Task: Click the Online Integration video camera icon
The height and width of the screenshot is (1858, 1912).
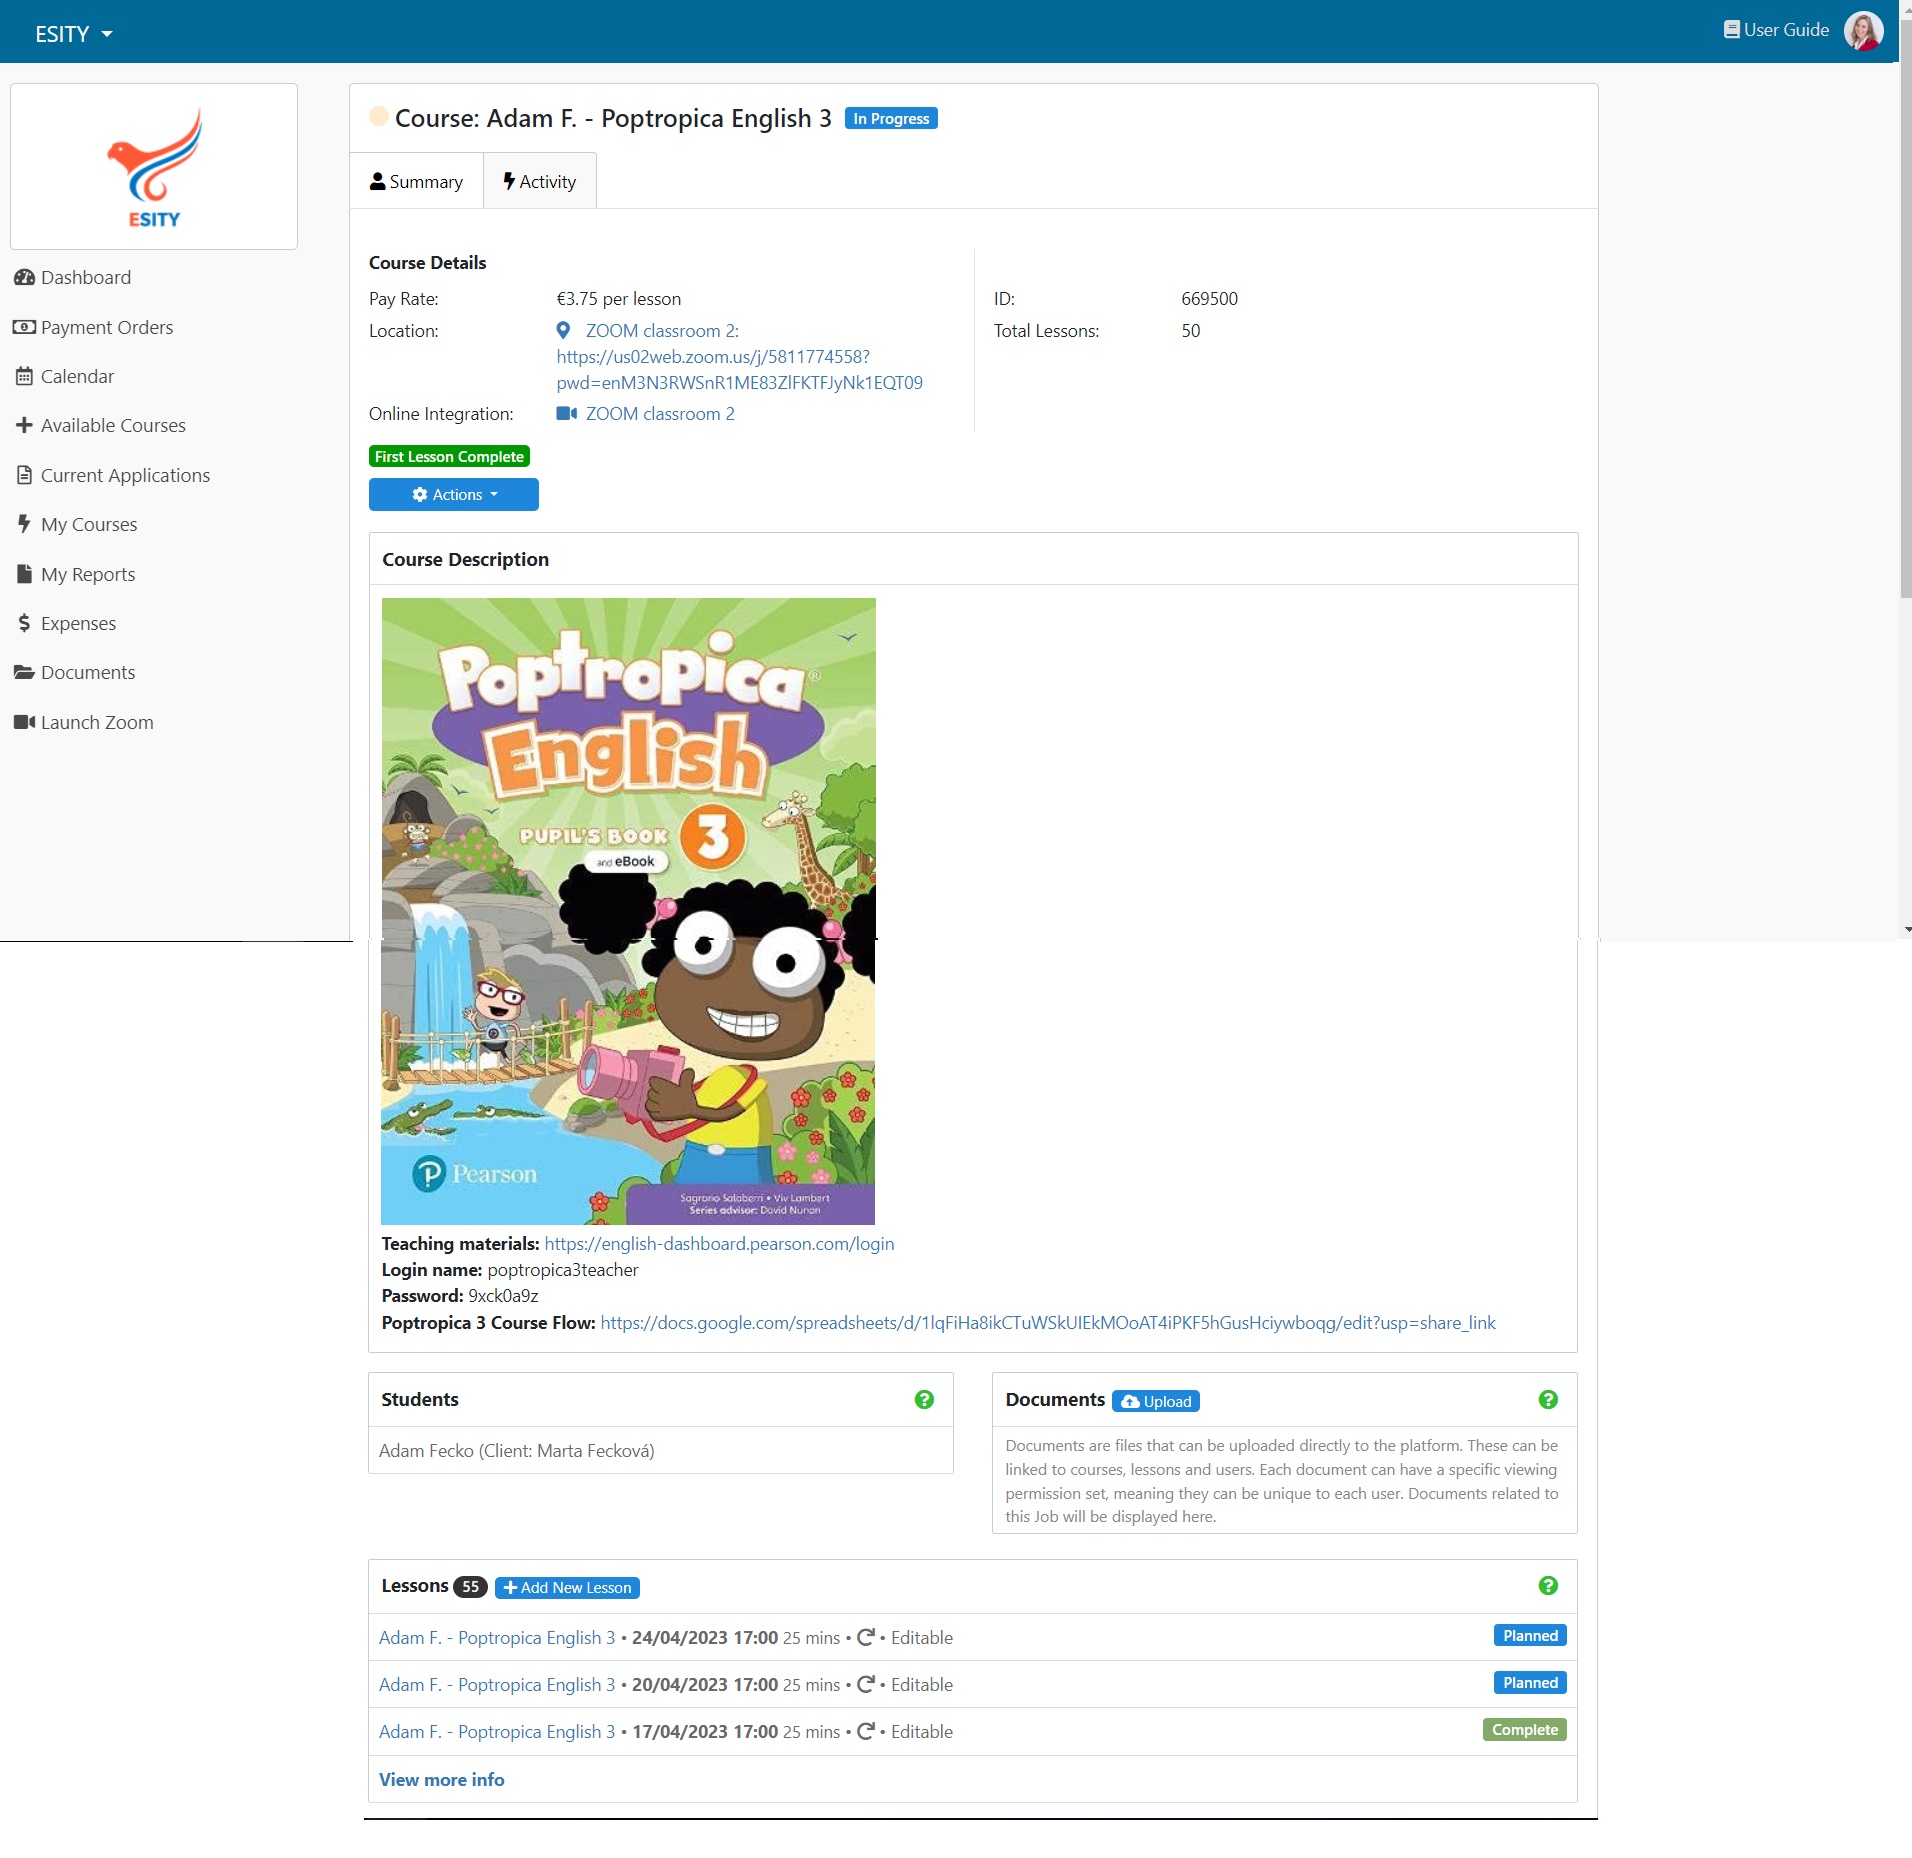Action: (566, 414)
